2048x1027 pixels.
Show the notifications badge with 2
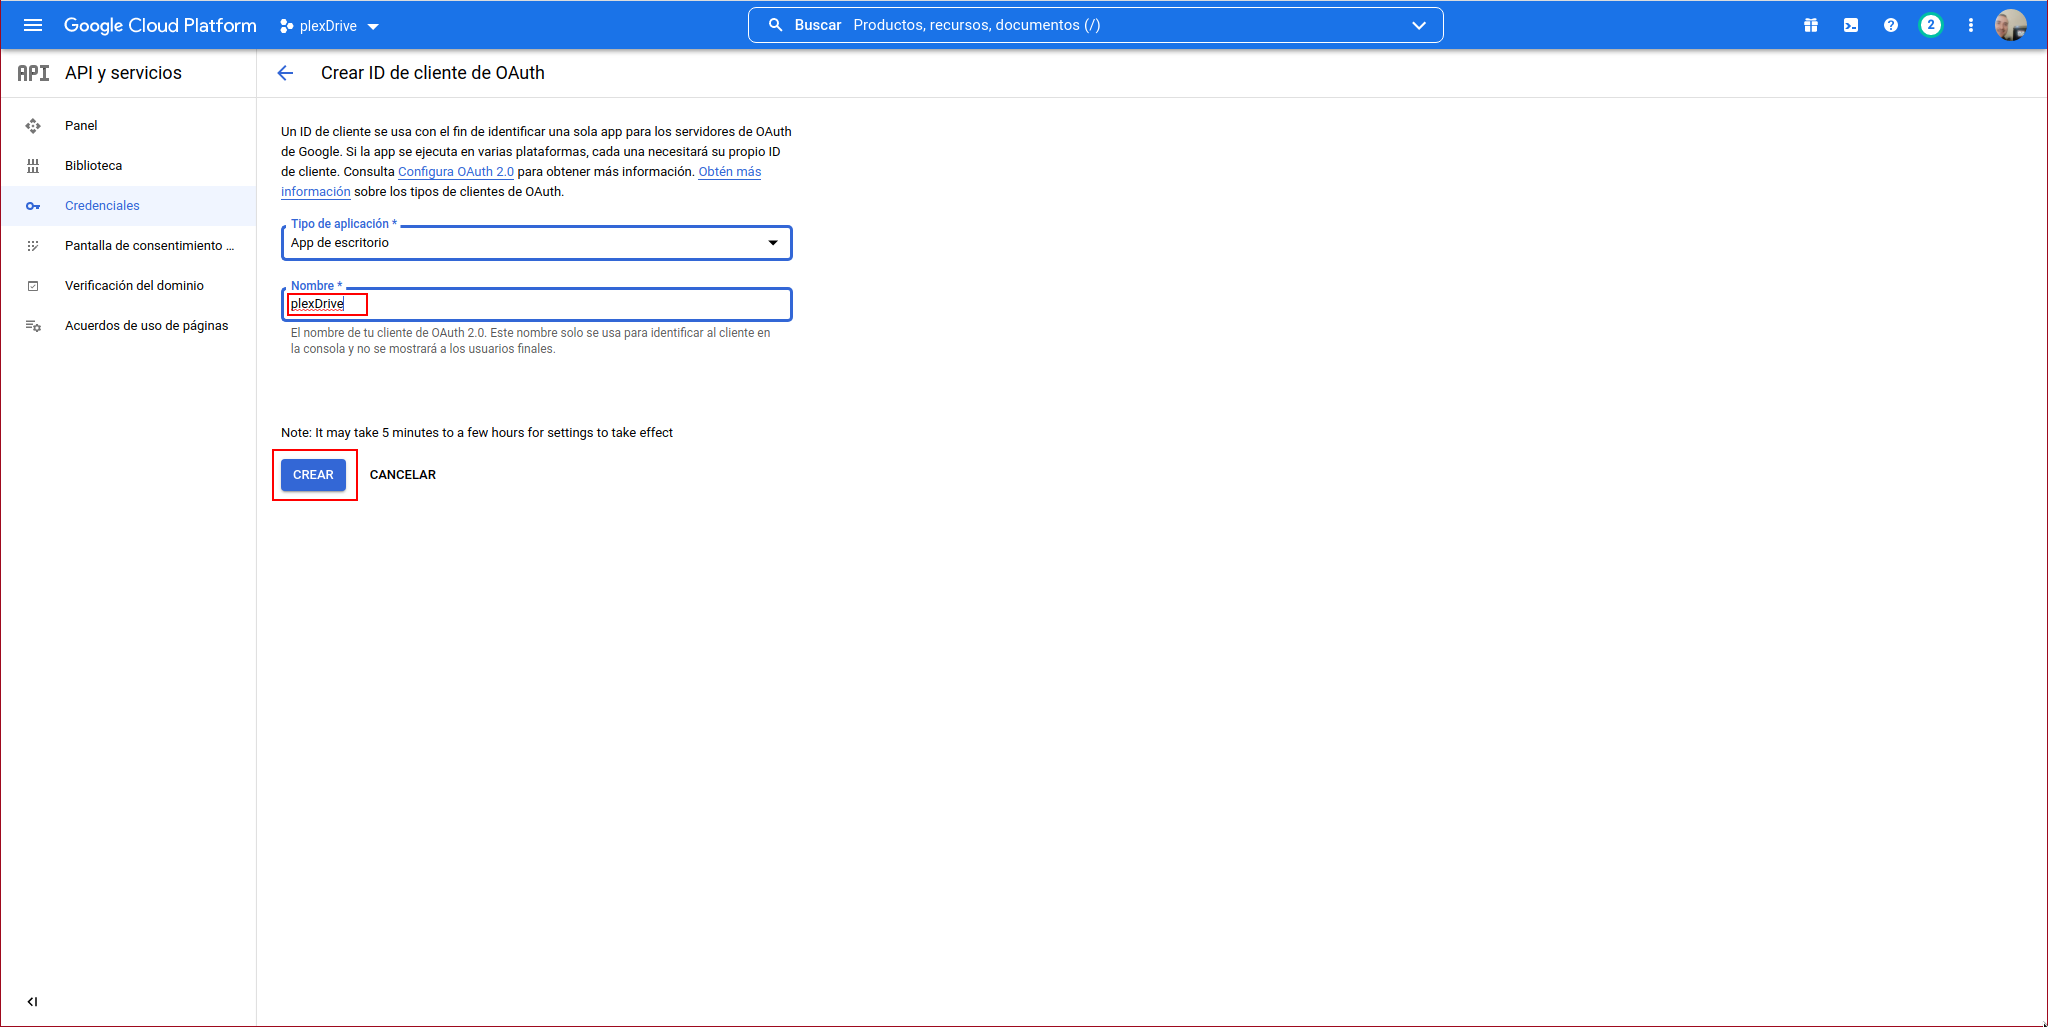1930,25
